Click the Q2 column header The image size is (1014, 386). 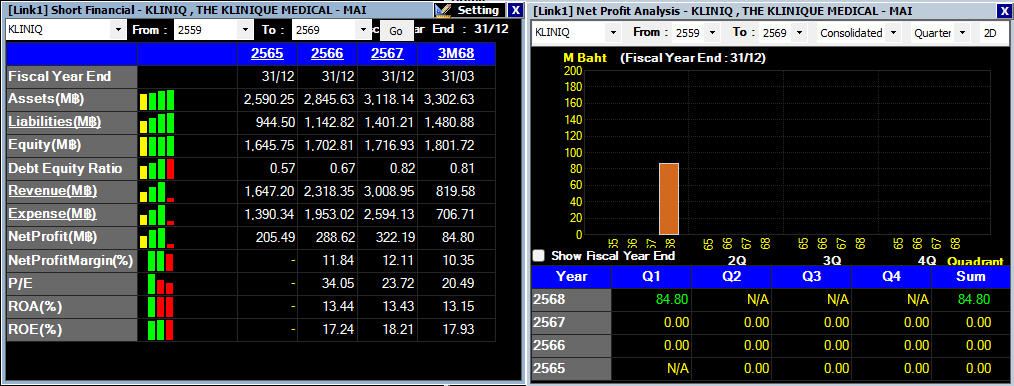point(731,277)
